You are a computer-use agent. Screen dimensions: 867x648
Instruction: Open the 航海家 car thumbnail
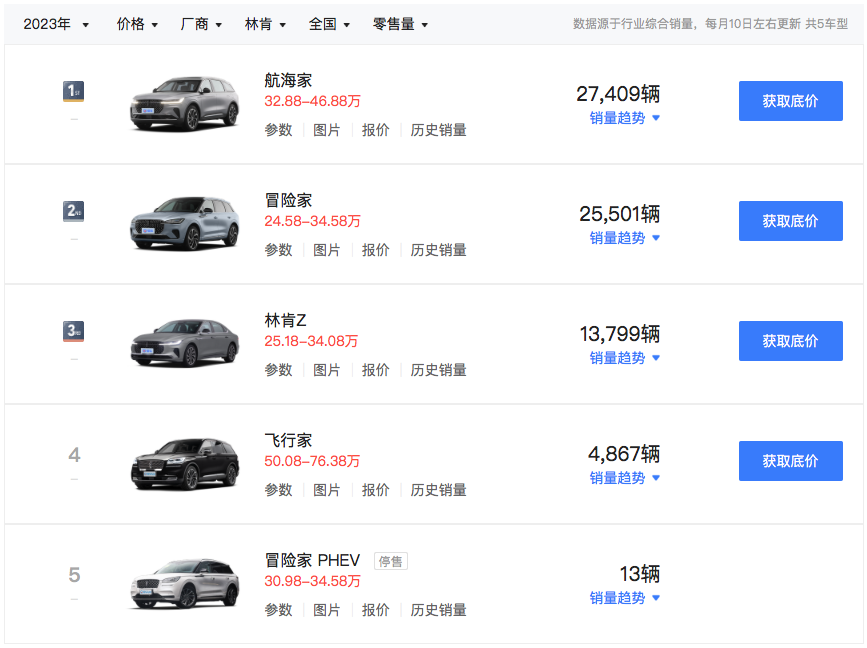point(185,104)
